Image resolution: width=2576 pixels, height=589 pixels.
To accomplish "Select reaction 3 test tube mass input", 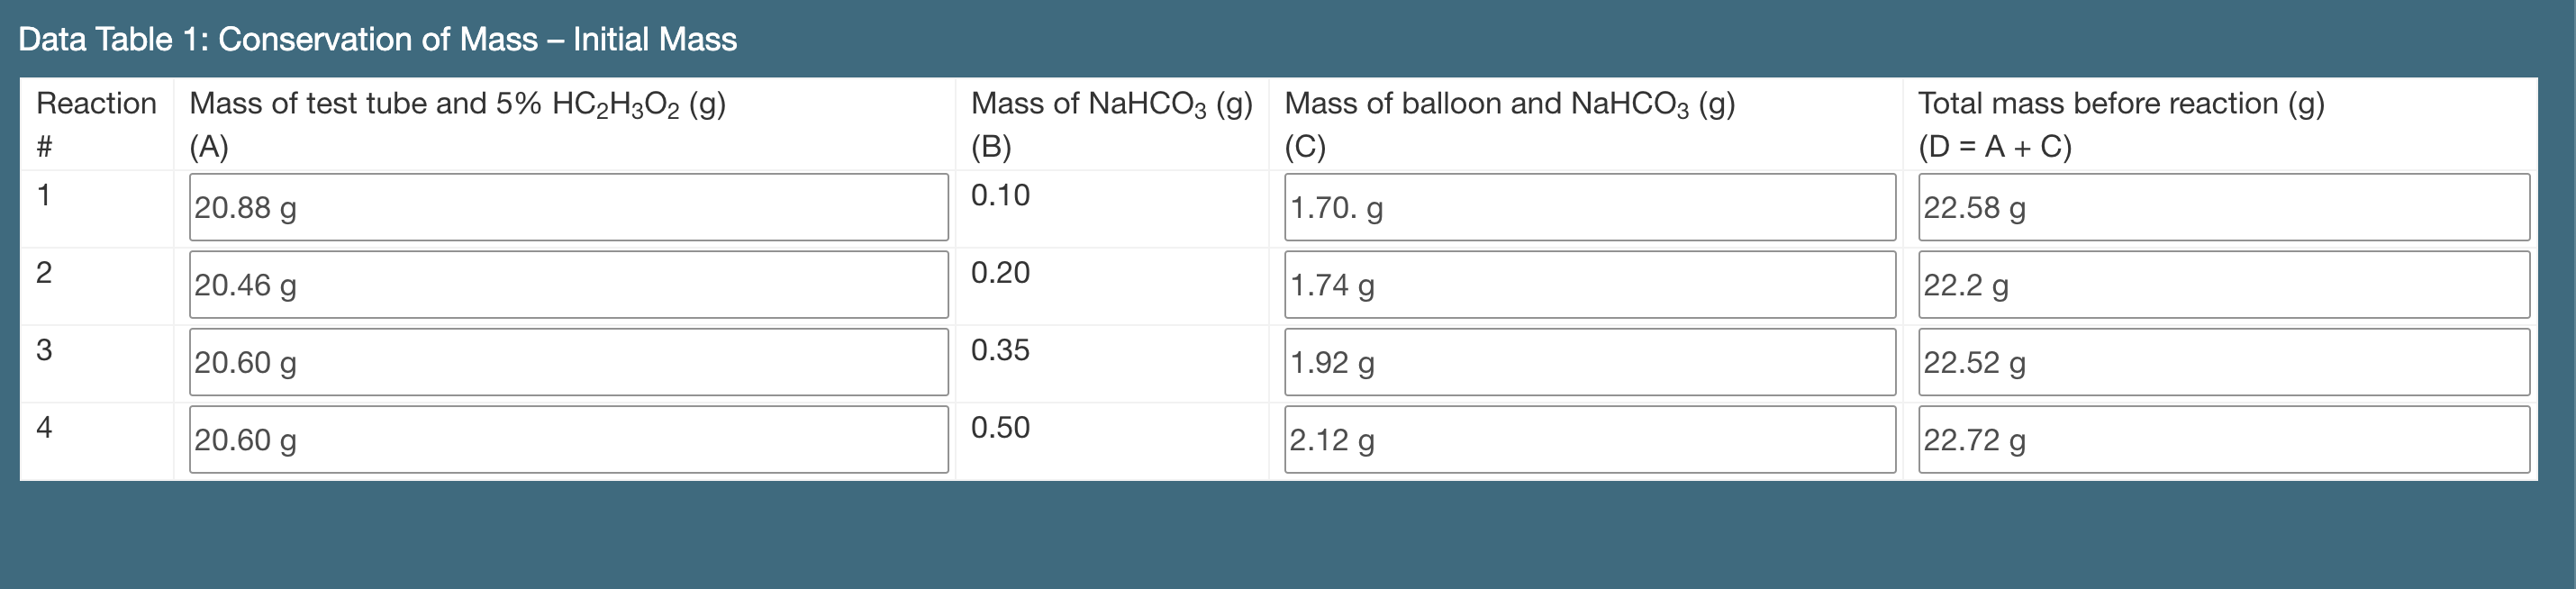I will click(568, 362).
